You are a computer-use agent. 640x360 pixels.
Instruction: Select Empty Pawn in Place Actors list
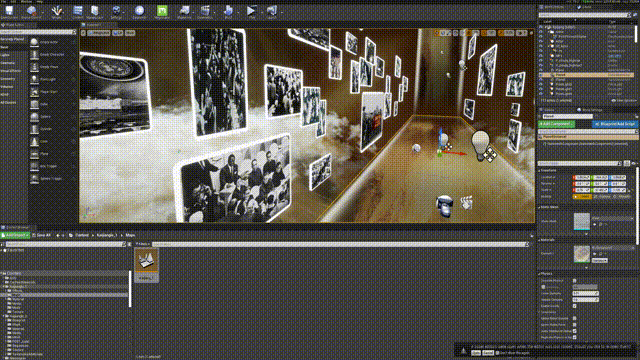[x=53, y=67]
